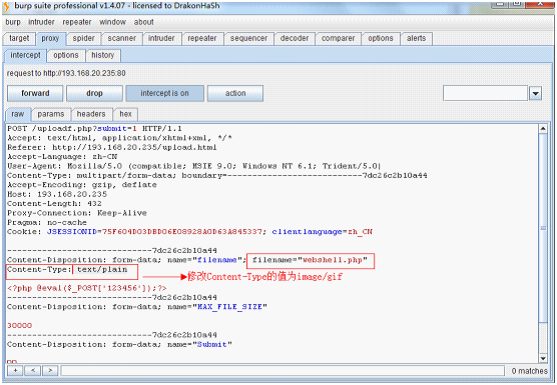Click the 30000 value line
The image size is (557, 385).
[x=20, y=326]
